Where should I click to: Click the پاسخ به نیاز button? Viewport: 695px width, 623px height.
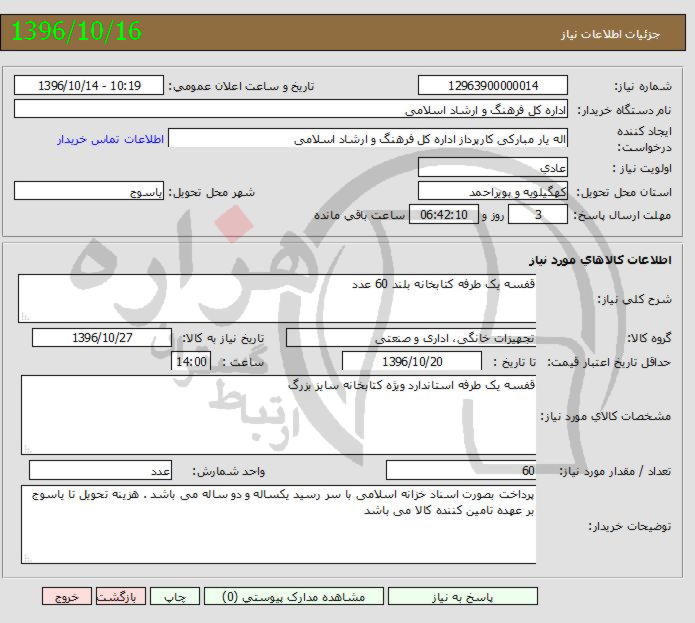point(463,596)
